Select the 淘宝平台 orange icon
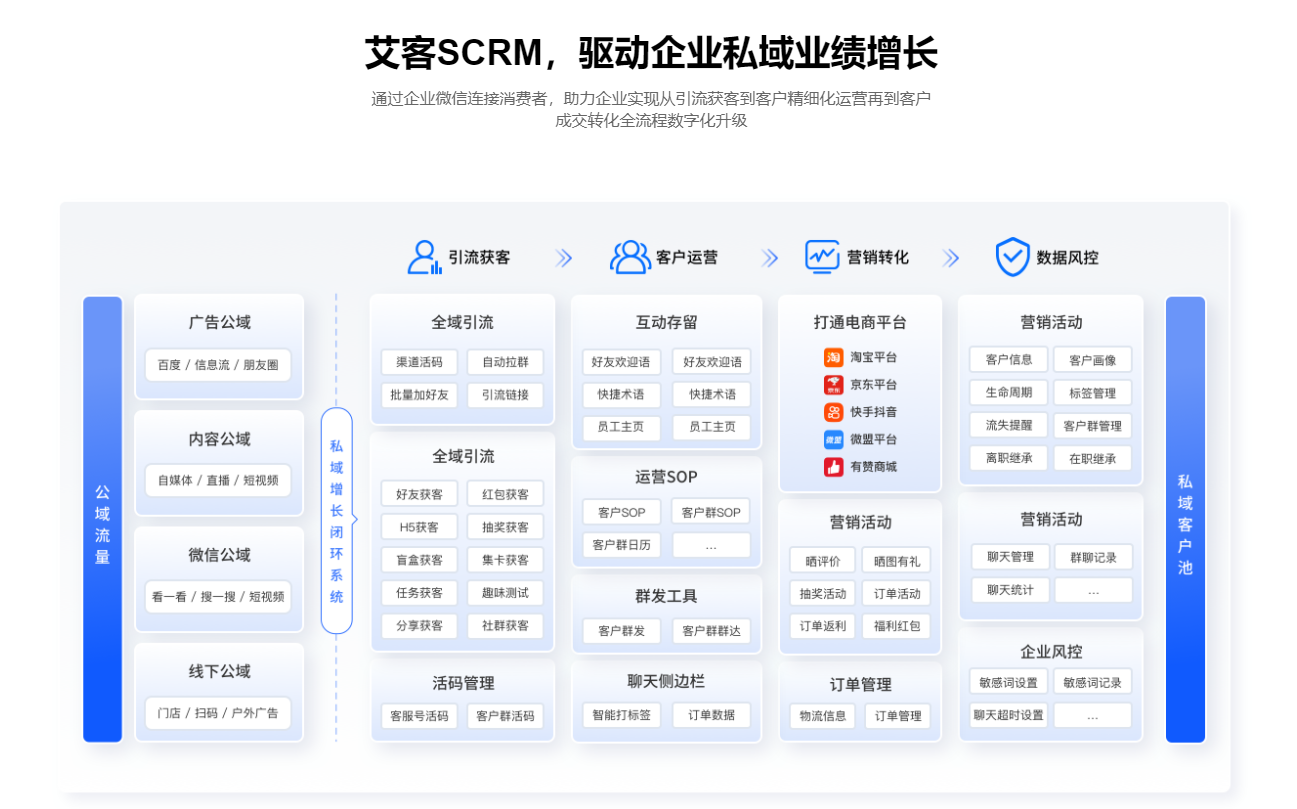The image size is (1297, 809). [833, 357]
